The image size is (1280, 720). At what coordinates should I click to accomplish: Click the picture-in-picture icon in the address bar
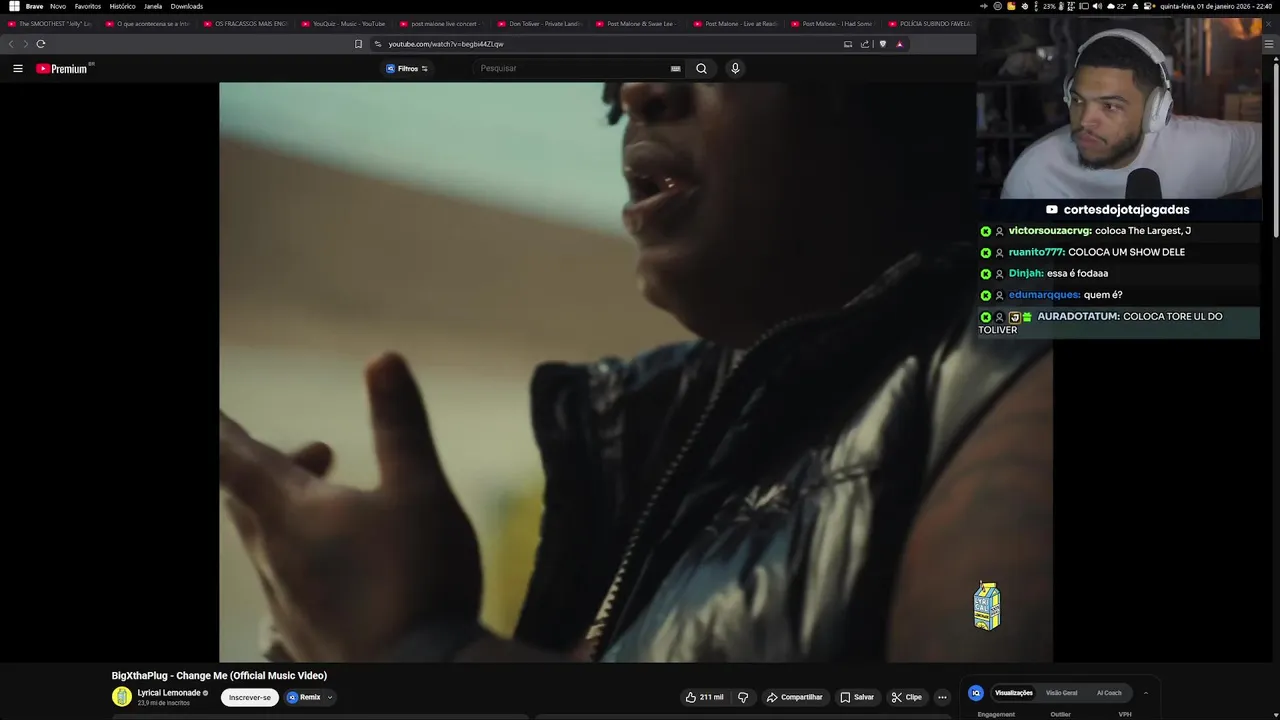[x=848, y=44]
